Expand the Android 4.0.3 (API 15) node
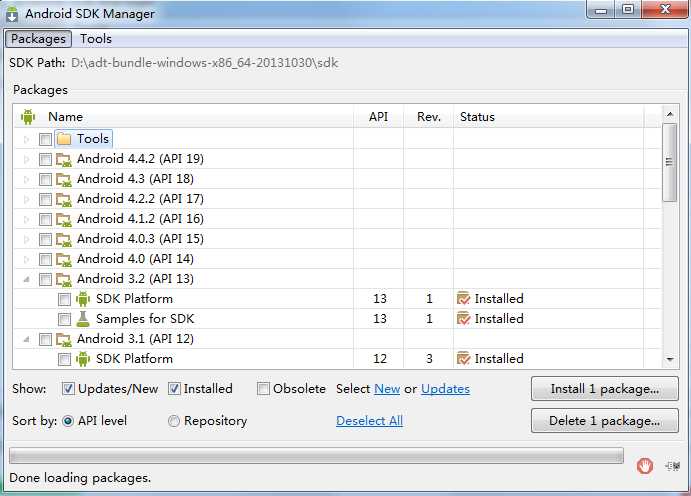The width and height of the screenshot is (691, 496). pos(26,239)
